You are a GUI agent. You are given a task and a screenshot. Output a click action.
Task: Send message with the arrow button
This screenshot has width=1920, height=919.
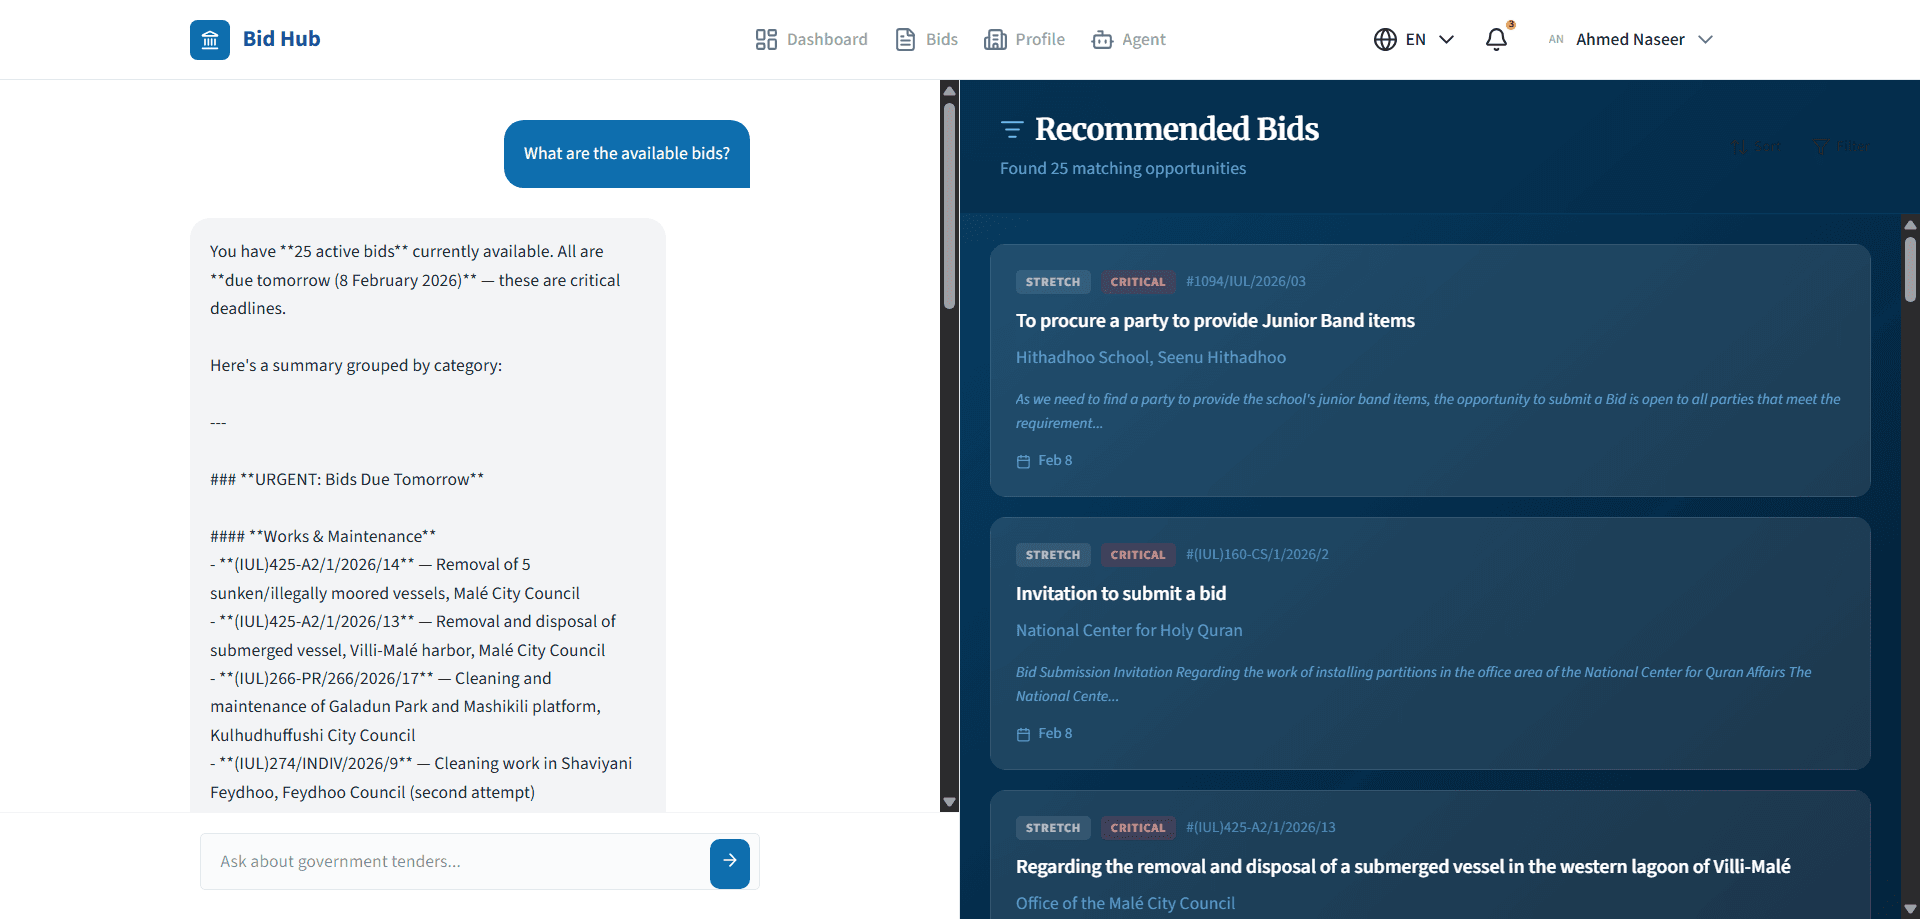730,863
